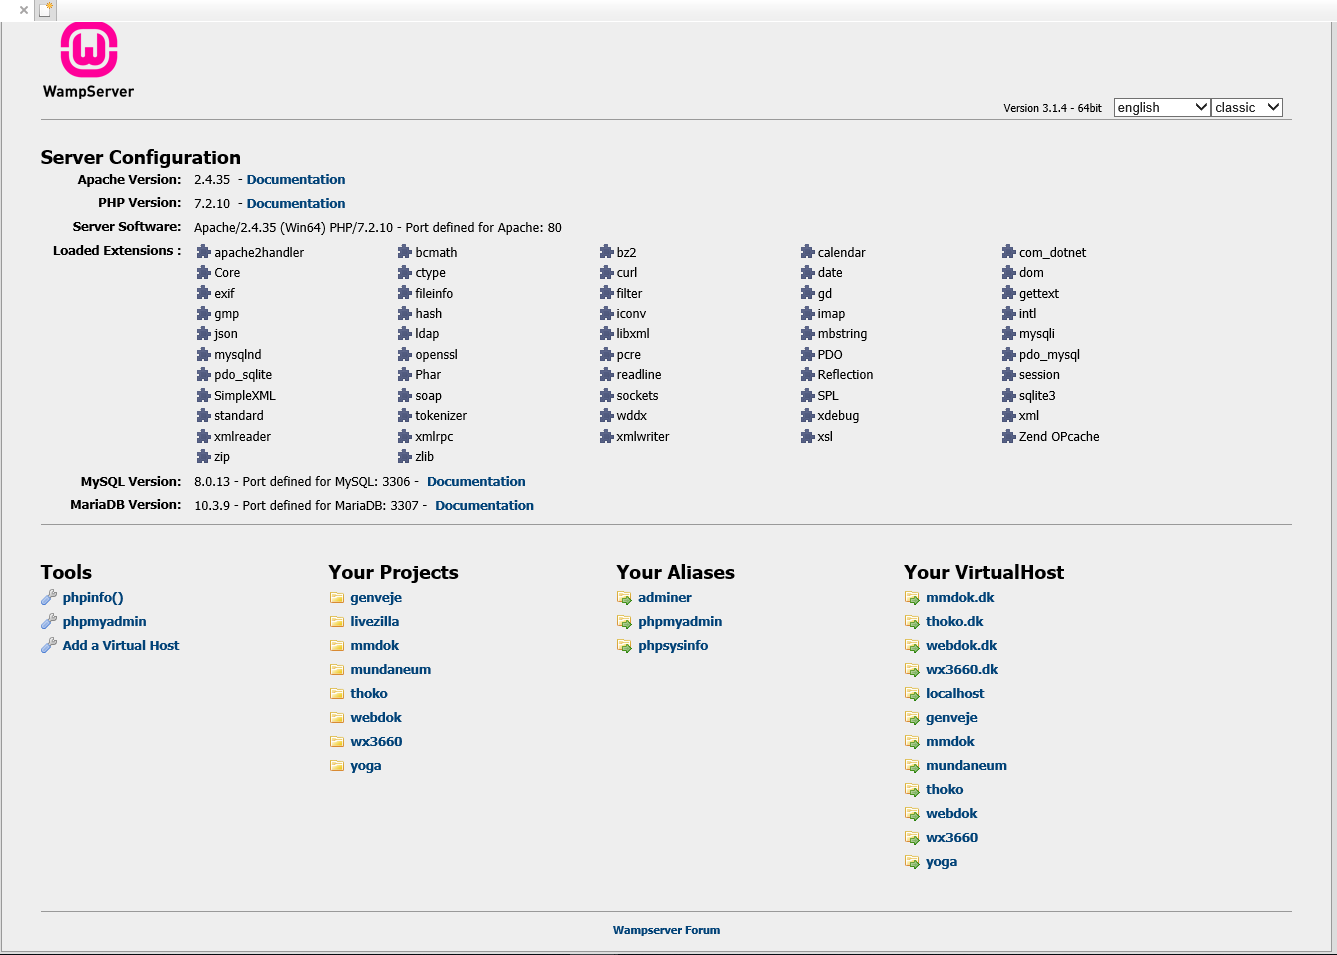Open Apache Version Documentation link

[x=296, y=180]
